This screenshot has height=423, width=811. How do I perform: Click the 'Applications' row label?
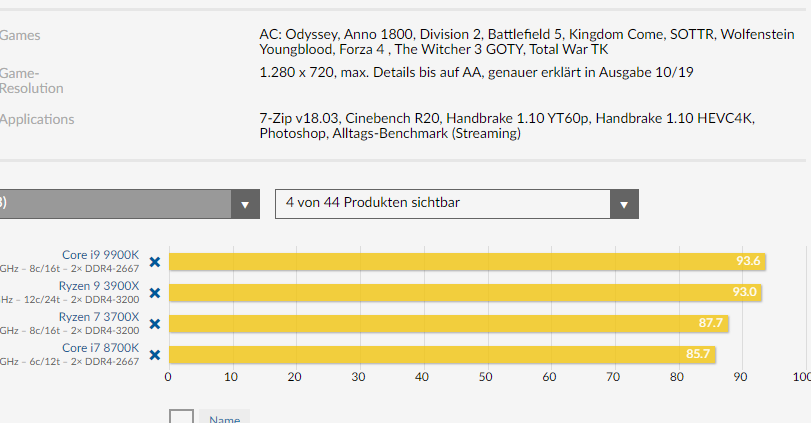pos(37,119)
